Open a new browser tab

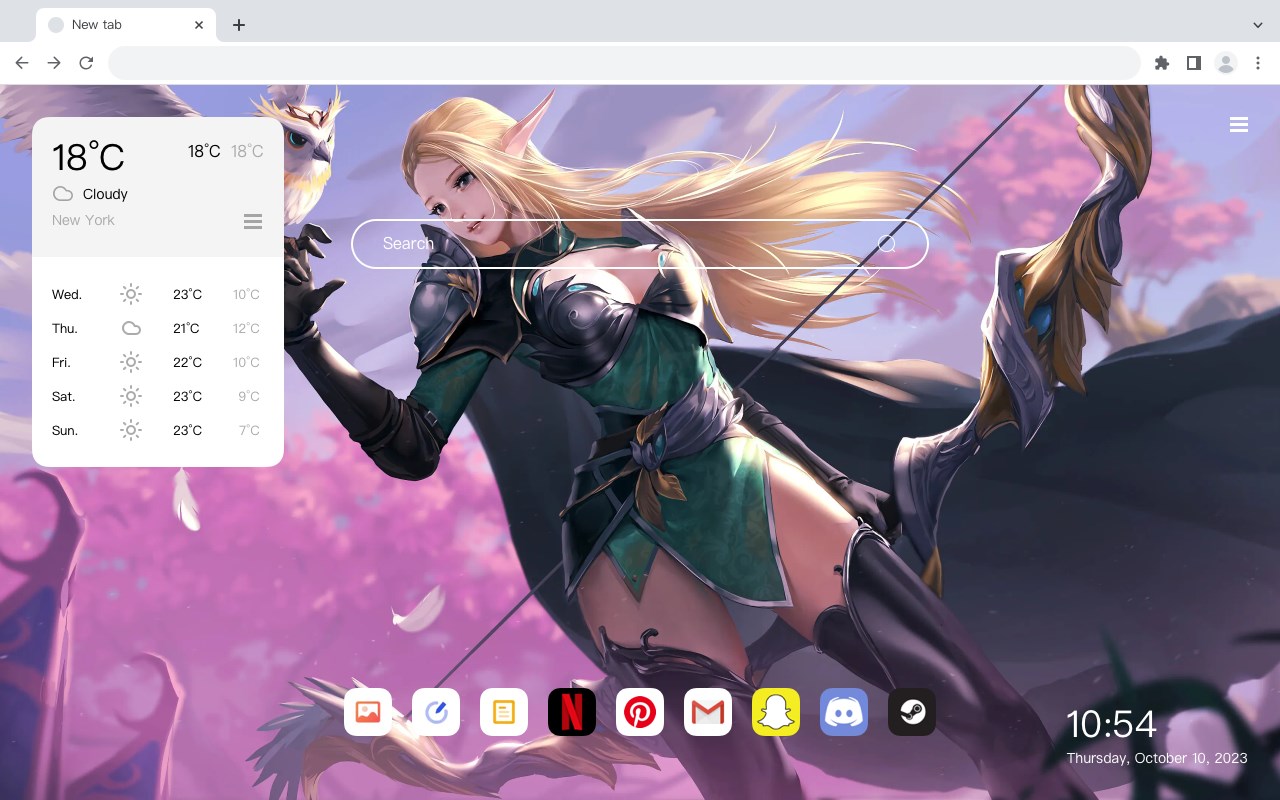(238, 25)
